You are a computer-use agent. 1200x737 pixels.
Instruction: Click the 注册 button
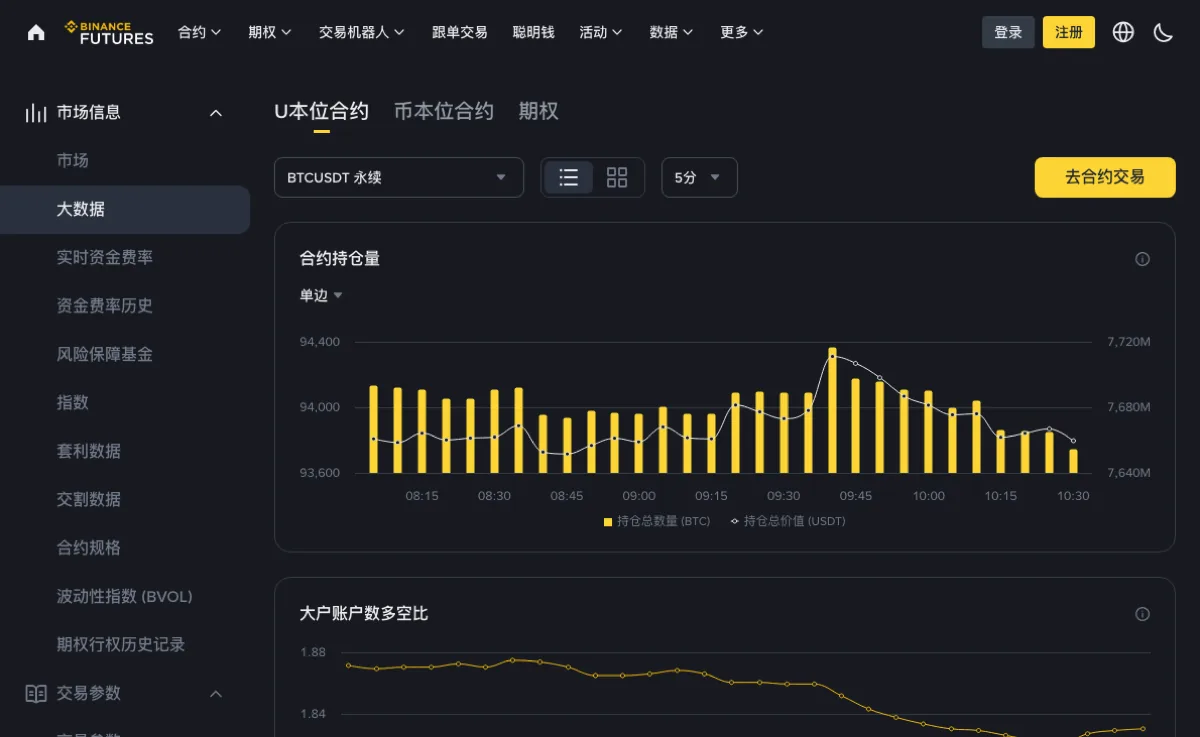pos(1069,32)
